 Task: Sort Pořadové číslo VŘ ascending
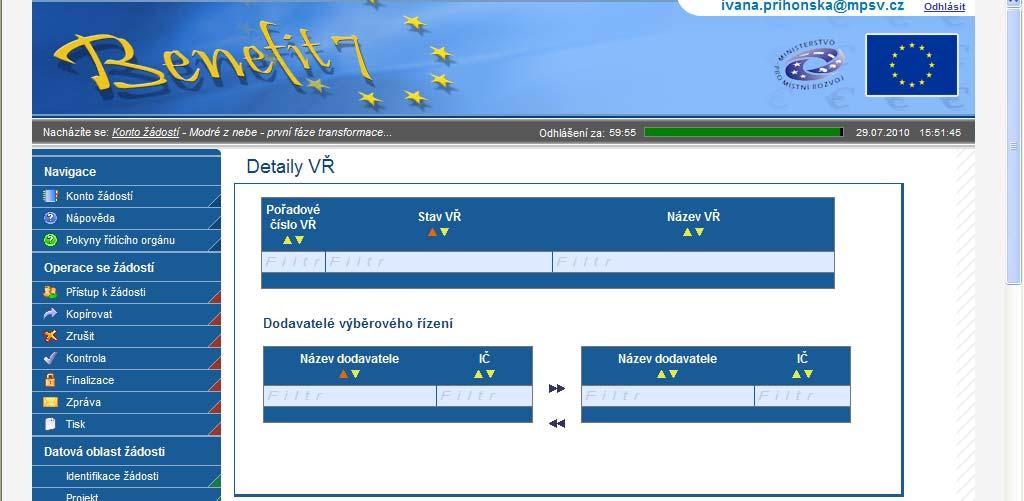[287, 240]
